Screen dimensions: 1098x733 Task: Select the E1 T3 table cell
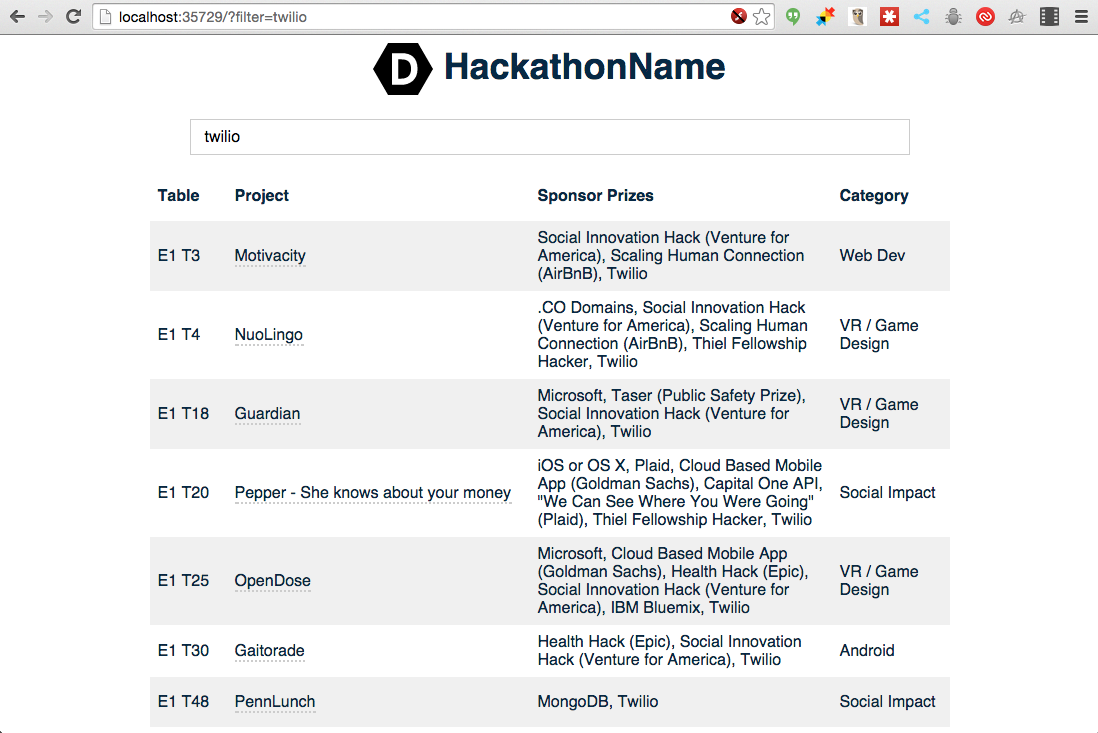point(179,256)
